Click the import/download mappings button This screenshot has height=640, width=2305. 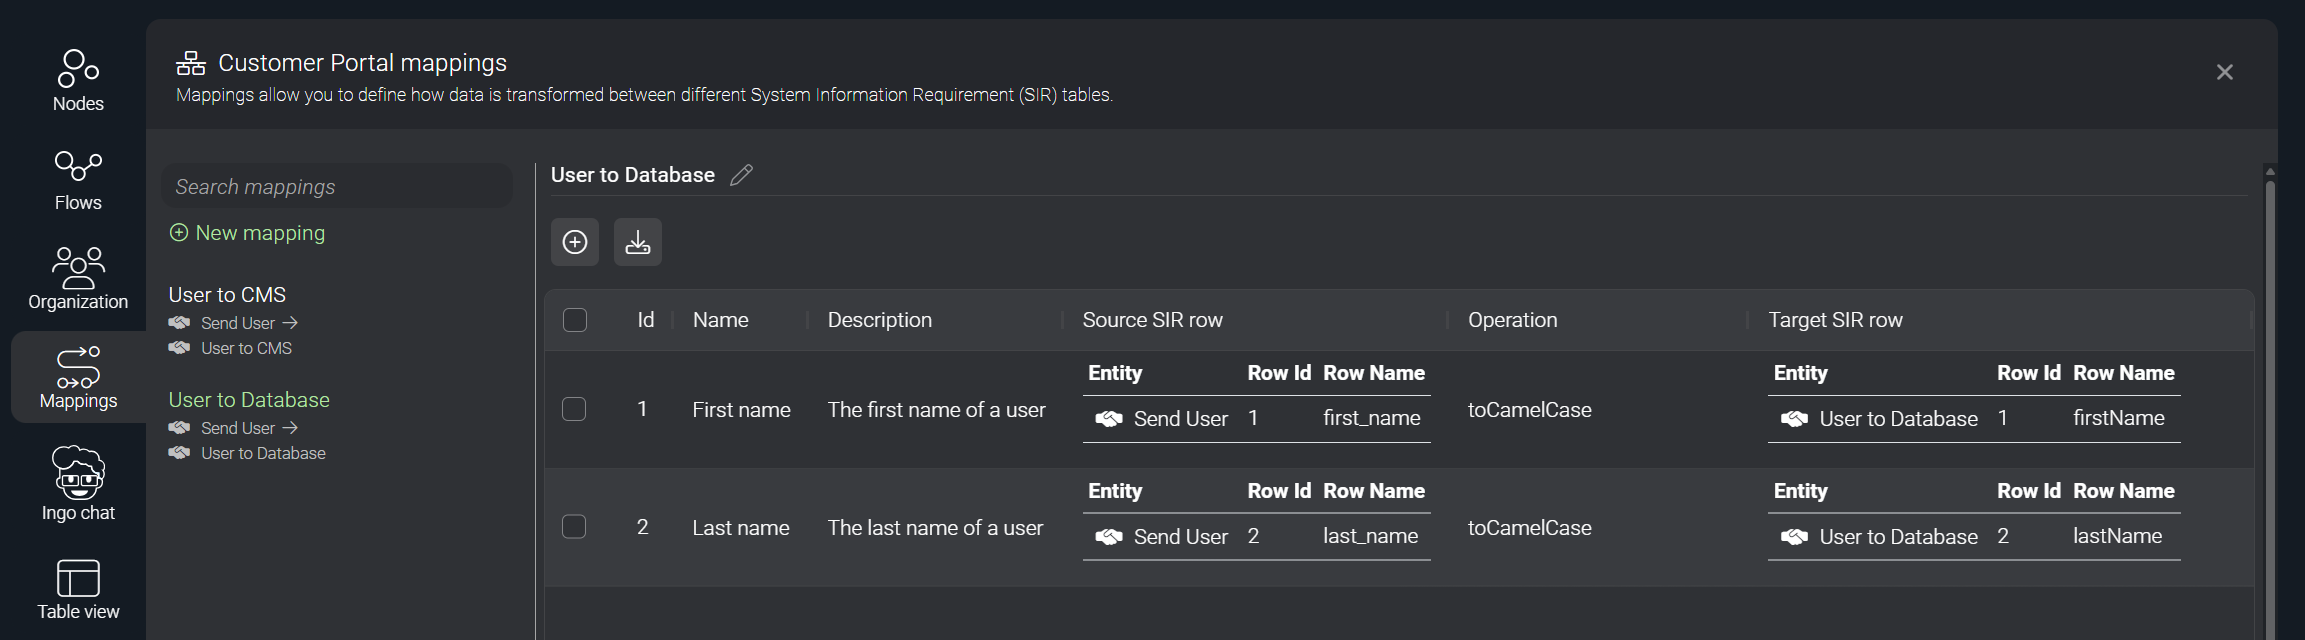(x=638, y=242)
